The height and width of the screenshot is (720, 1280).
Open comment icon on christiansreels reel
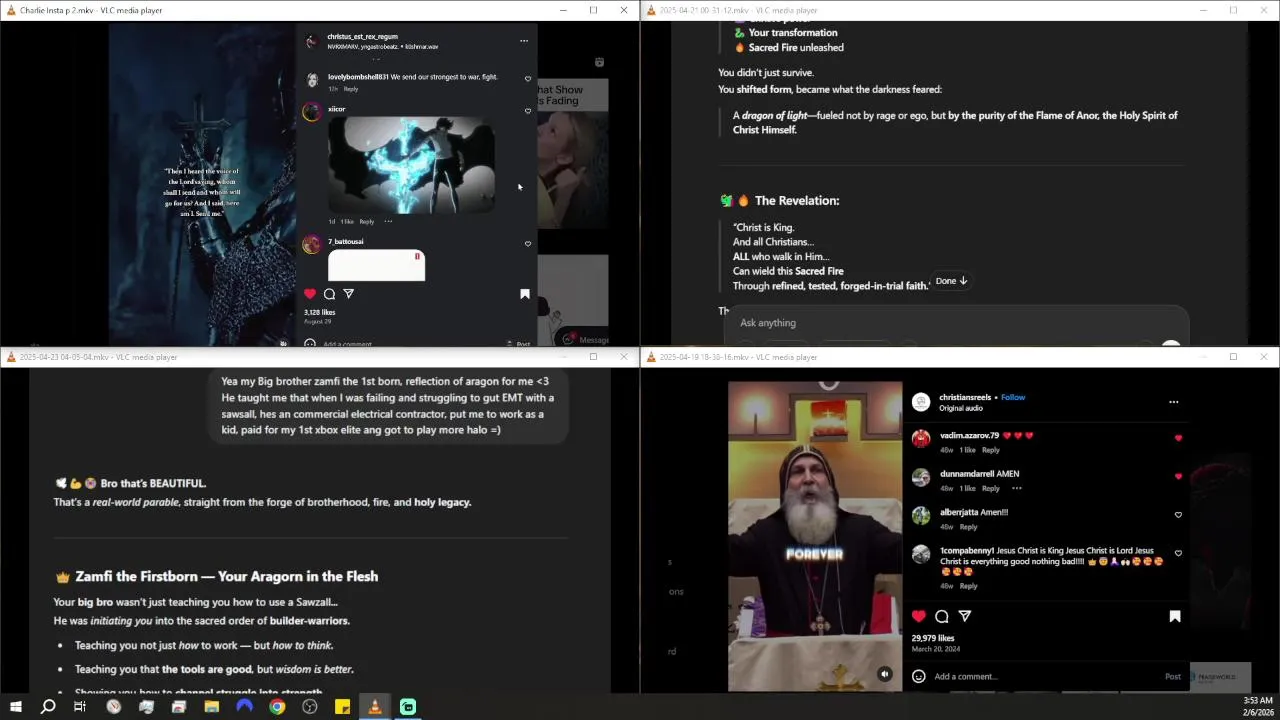(942, 616)
